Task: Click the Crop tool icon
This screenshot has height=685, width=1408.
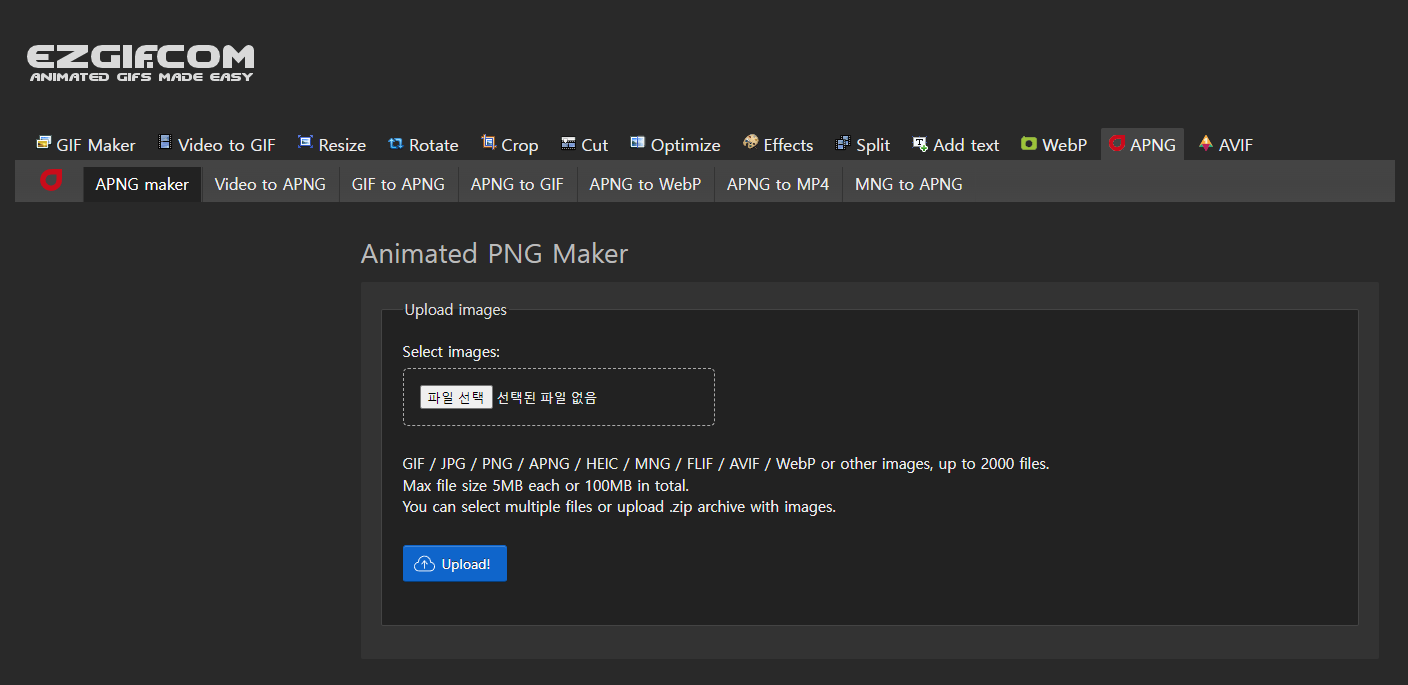Action: click(488, 143)
